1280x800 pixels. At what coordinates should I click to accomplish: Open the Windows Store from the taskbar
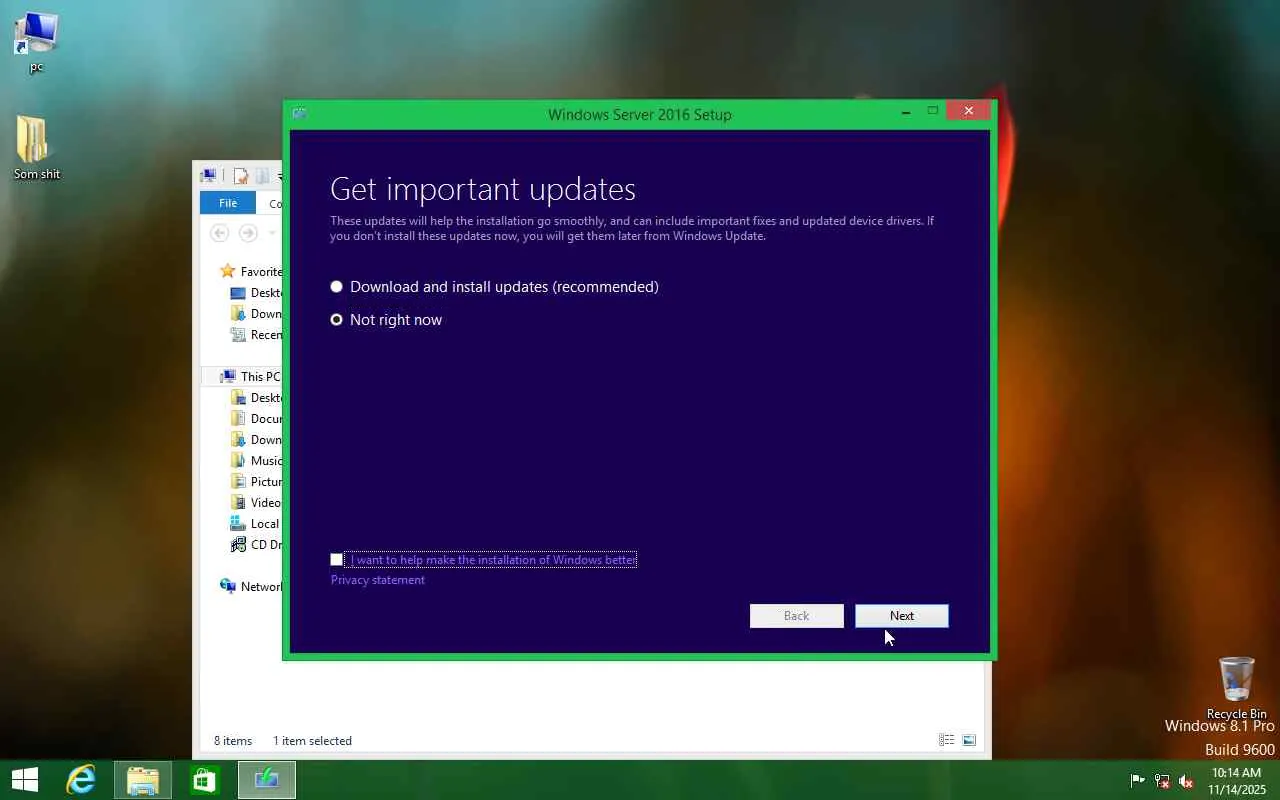tap(204, 780)
